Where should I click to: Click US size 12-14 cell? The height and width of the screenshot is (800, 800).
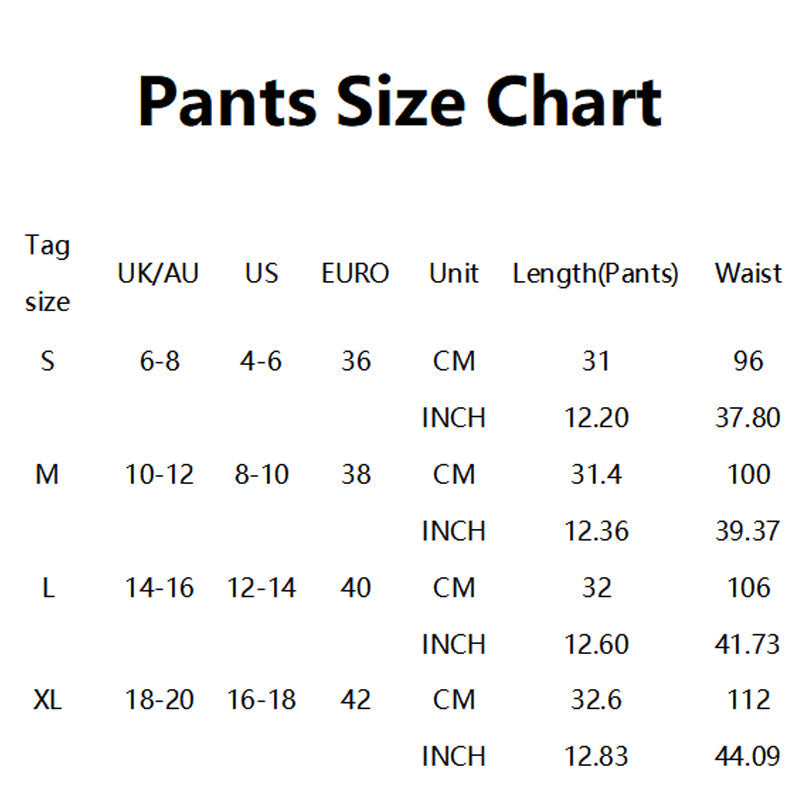(261, 587)
